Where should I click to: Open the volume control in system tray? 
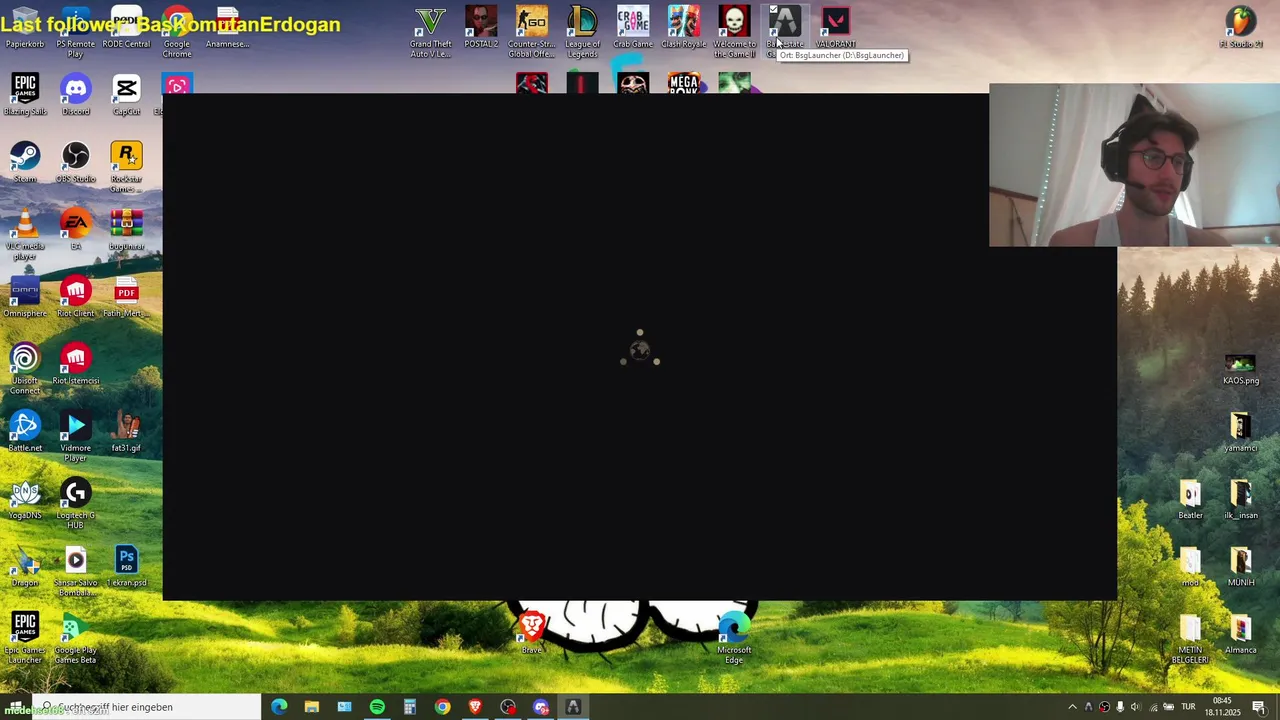pos(1136,707)
